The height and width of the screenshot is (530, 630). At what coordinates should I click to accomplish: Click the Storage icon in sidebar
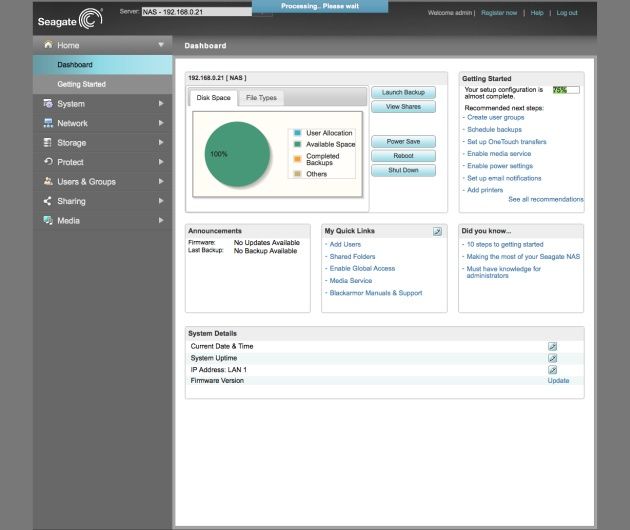[48, 142]
